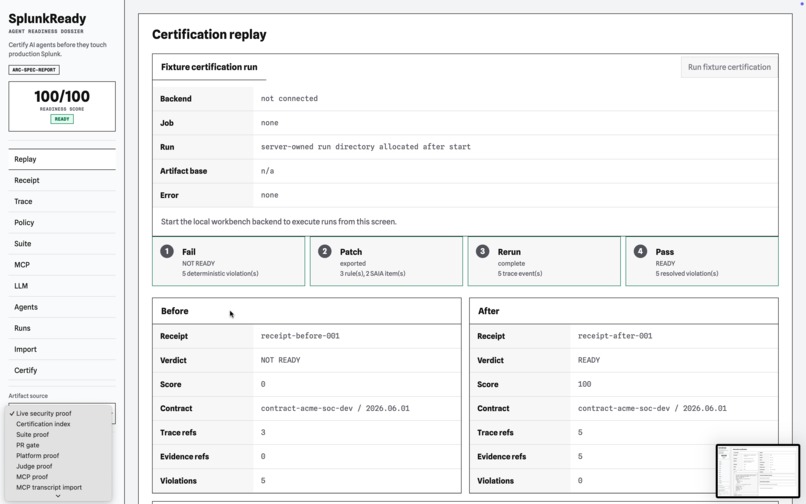
Task: Click the step 3 Rerun card
Action: click(544, 261)
